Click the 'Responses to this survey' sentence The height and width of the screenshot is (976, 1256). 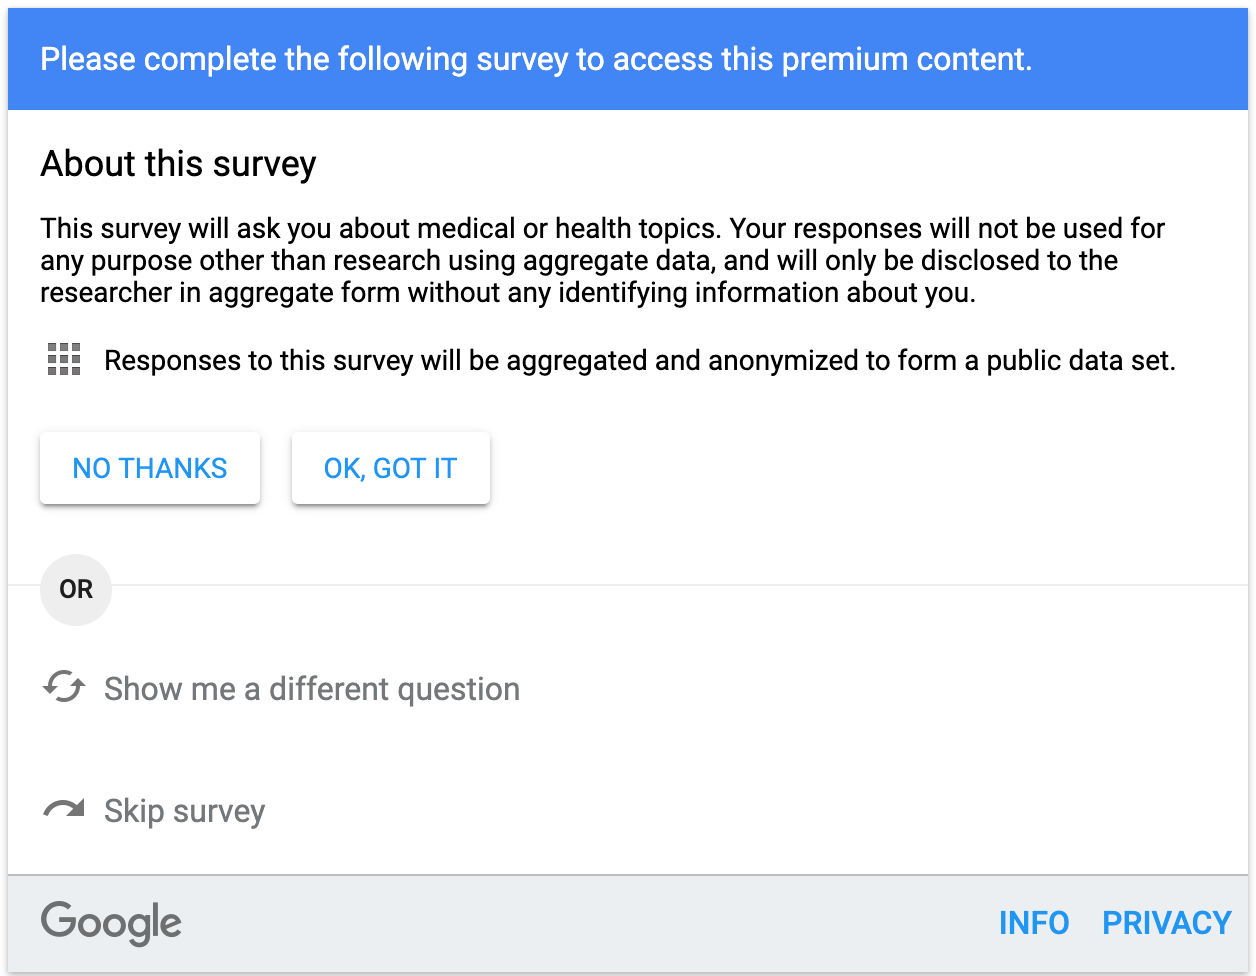tap(640, 360)
